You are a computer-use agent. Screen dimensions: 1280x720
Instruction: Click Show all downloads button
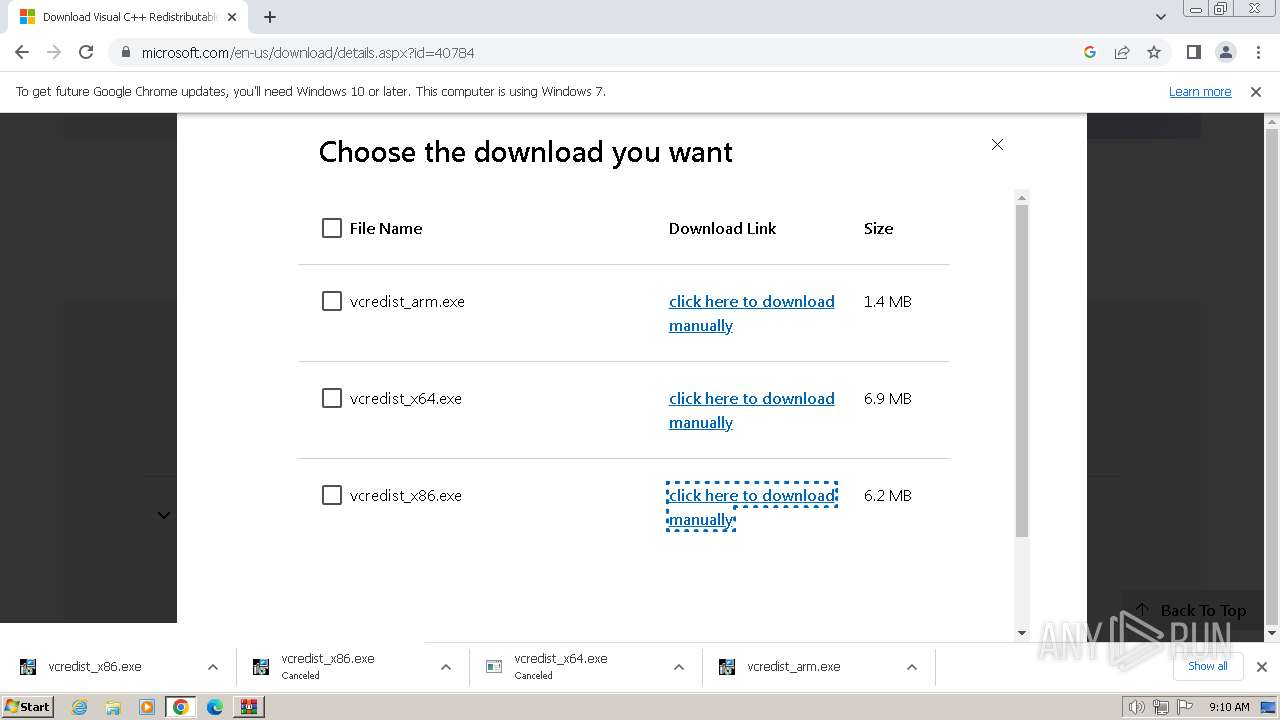1207,666
